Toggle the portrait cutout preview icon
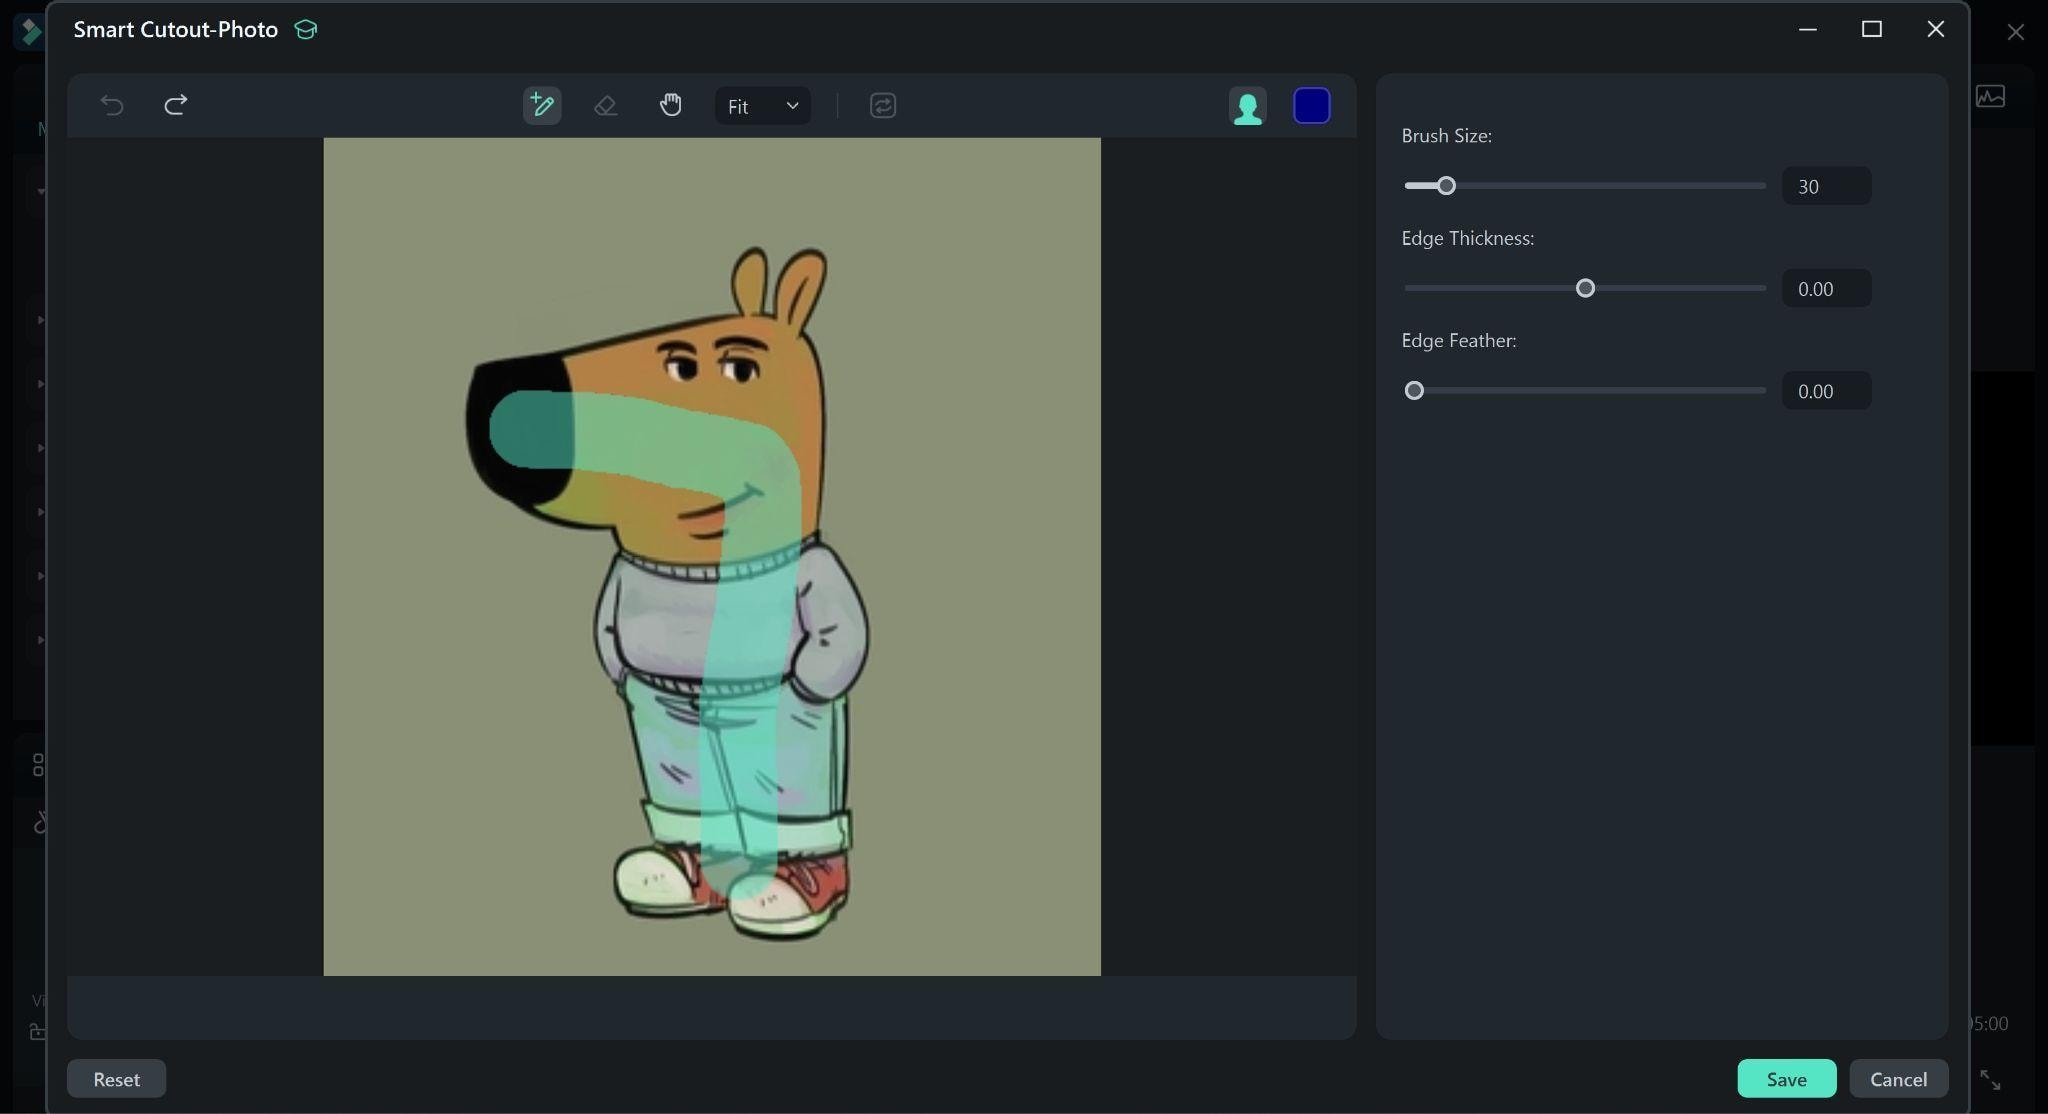This screenshot has height=1114, width=2048. [x=1248, y=106]
